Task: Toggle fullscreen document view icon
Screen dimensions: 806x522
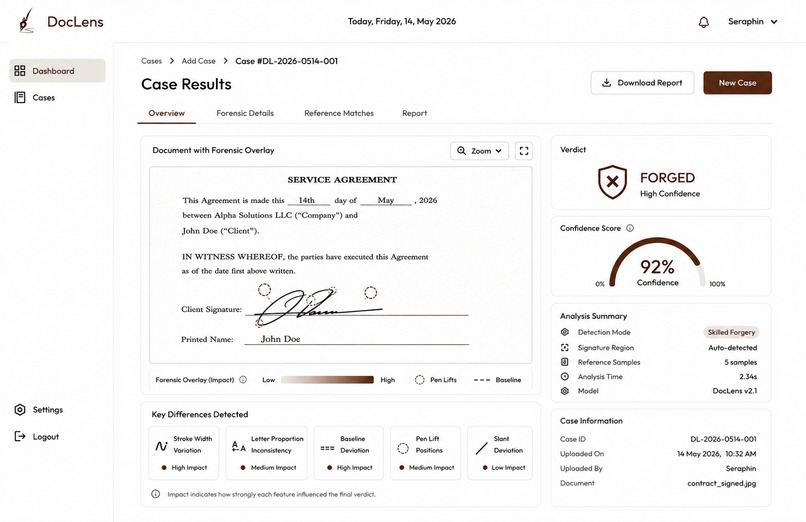Action: coord(524,151)
